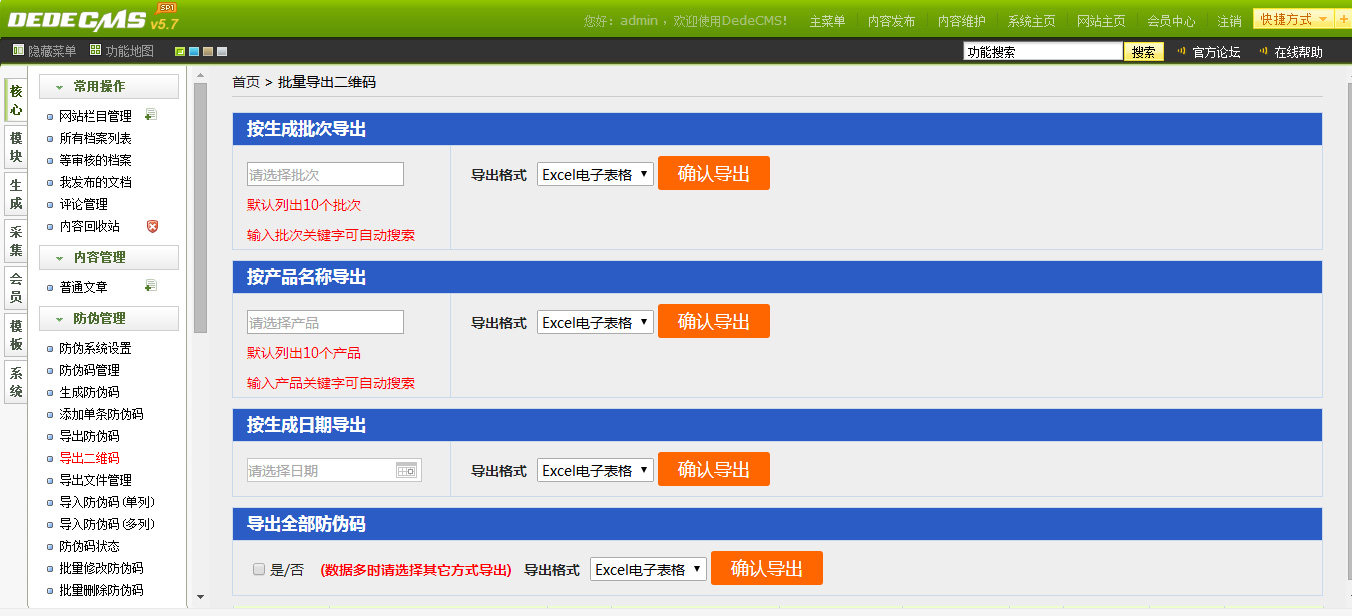This screenshot has width=1352, height=616.
Task: Open 导出文件管理 in sidebar
Action: point(95,480)
